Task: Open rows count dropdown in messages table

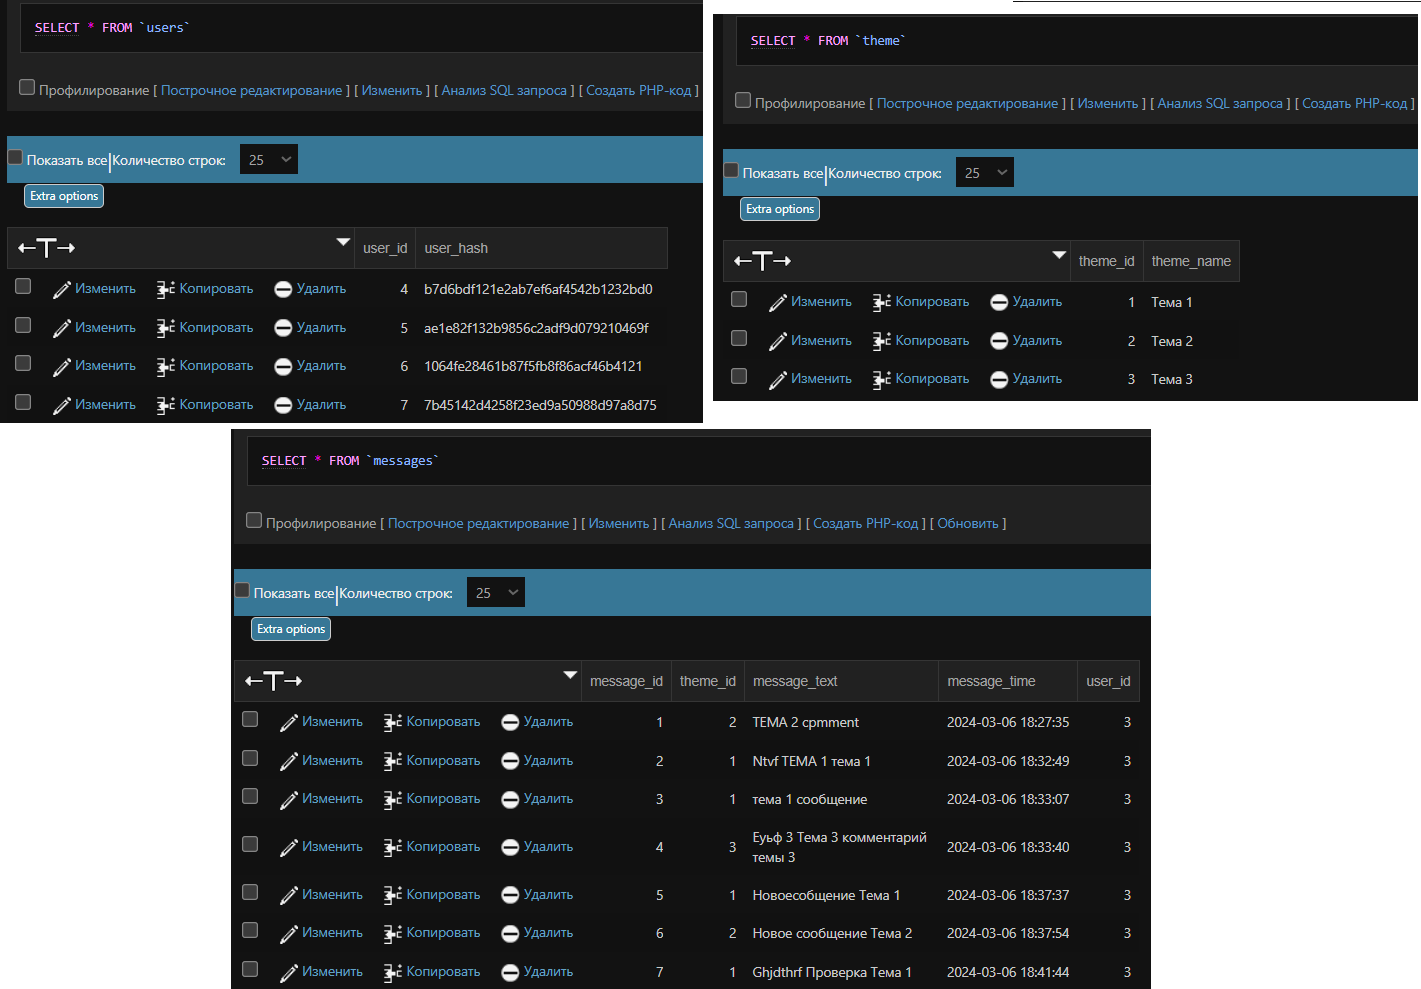Action: click(x=496, y=593)
